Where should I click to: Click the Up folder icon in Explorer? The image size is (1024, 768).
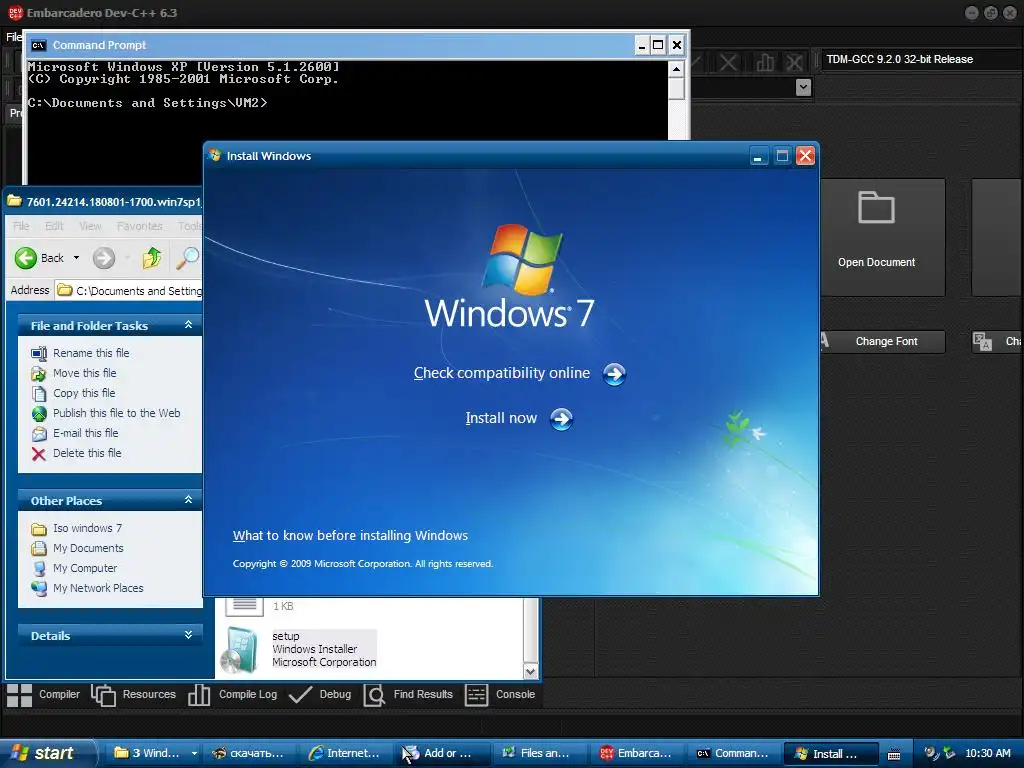coord(152,258)
